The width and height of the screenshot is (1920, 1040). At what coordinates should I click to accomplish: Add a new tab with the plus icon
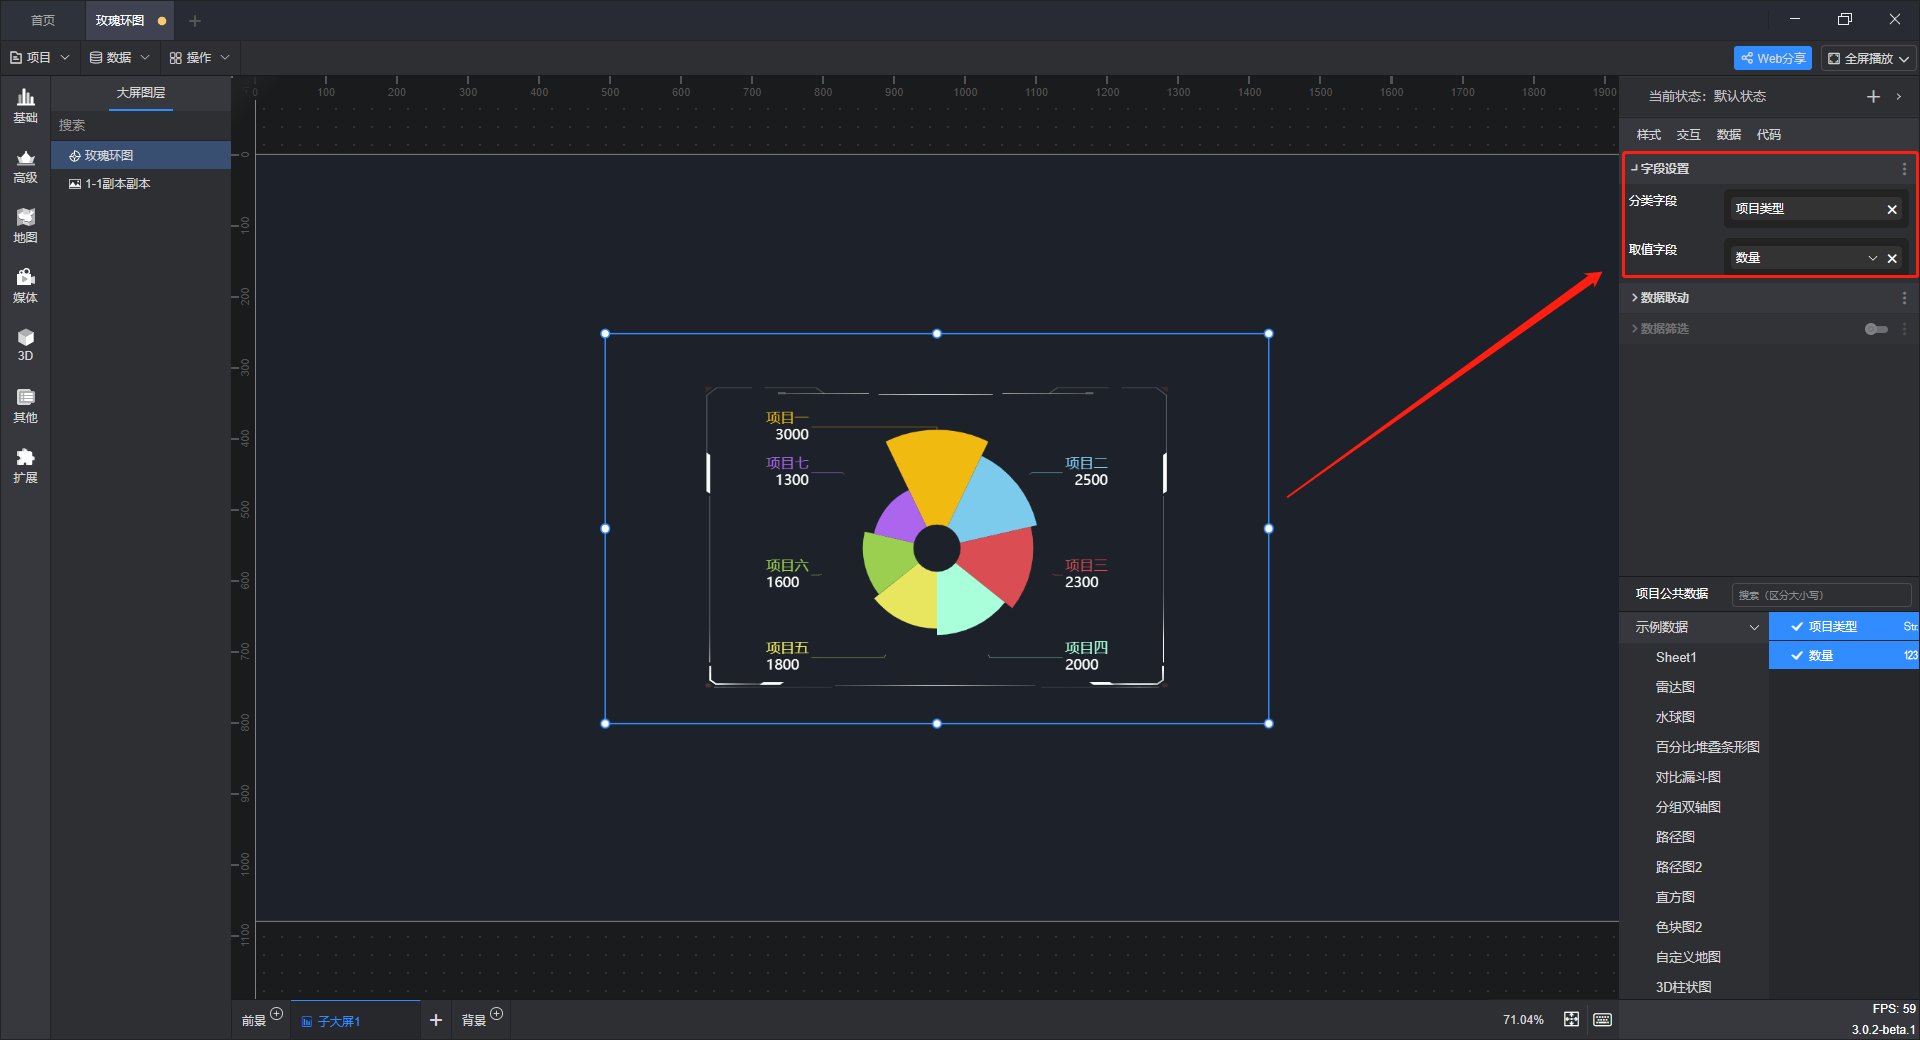195,20
